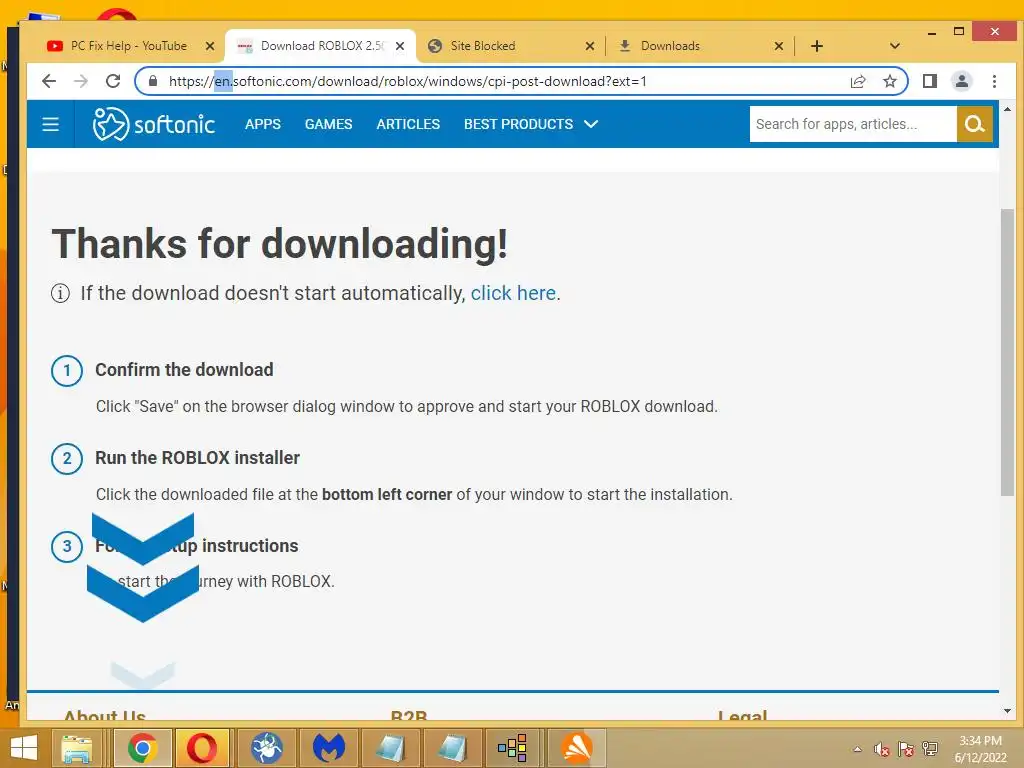Open the Windows Start button
The image size is (1024, 768).
(24, 748)
